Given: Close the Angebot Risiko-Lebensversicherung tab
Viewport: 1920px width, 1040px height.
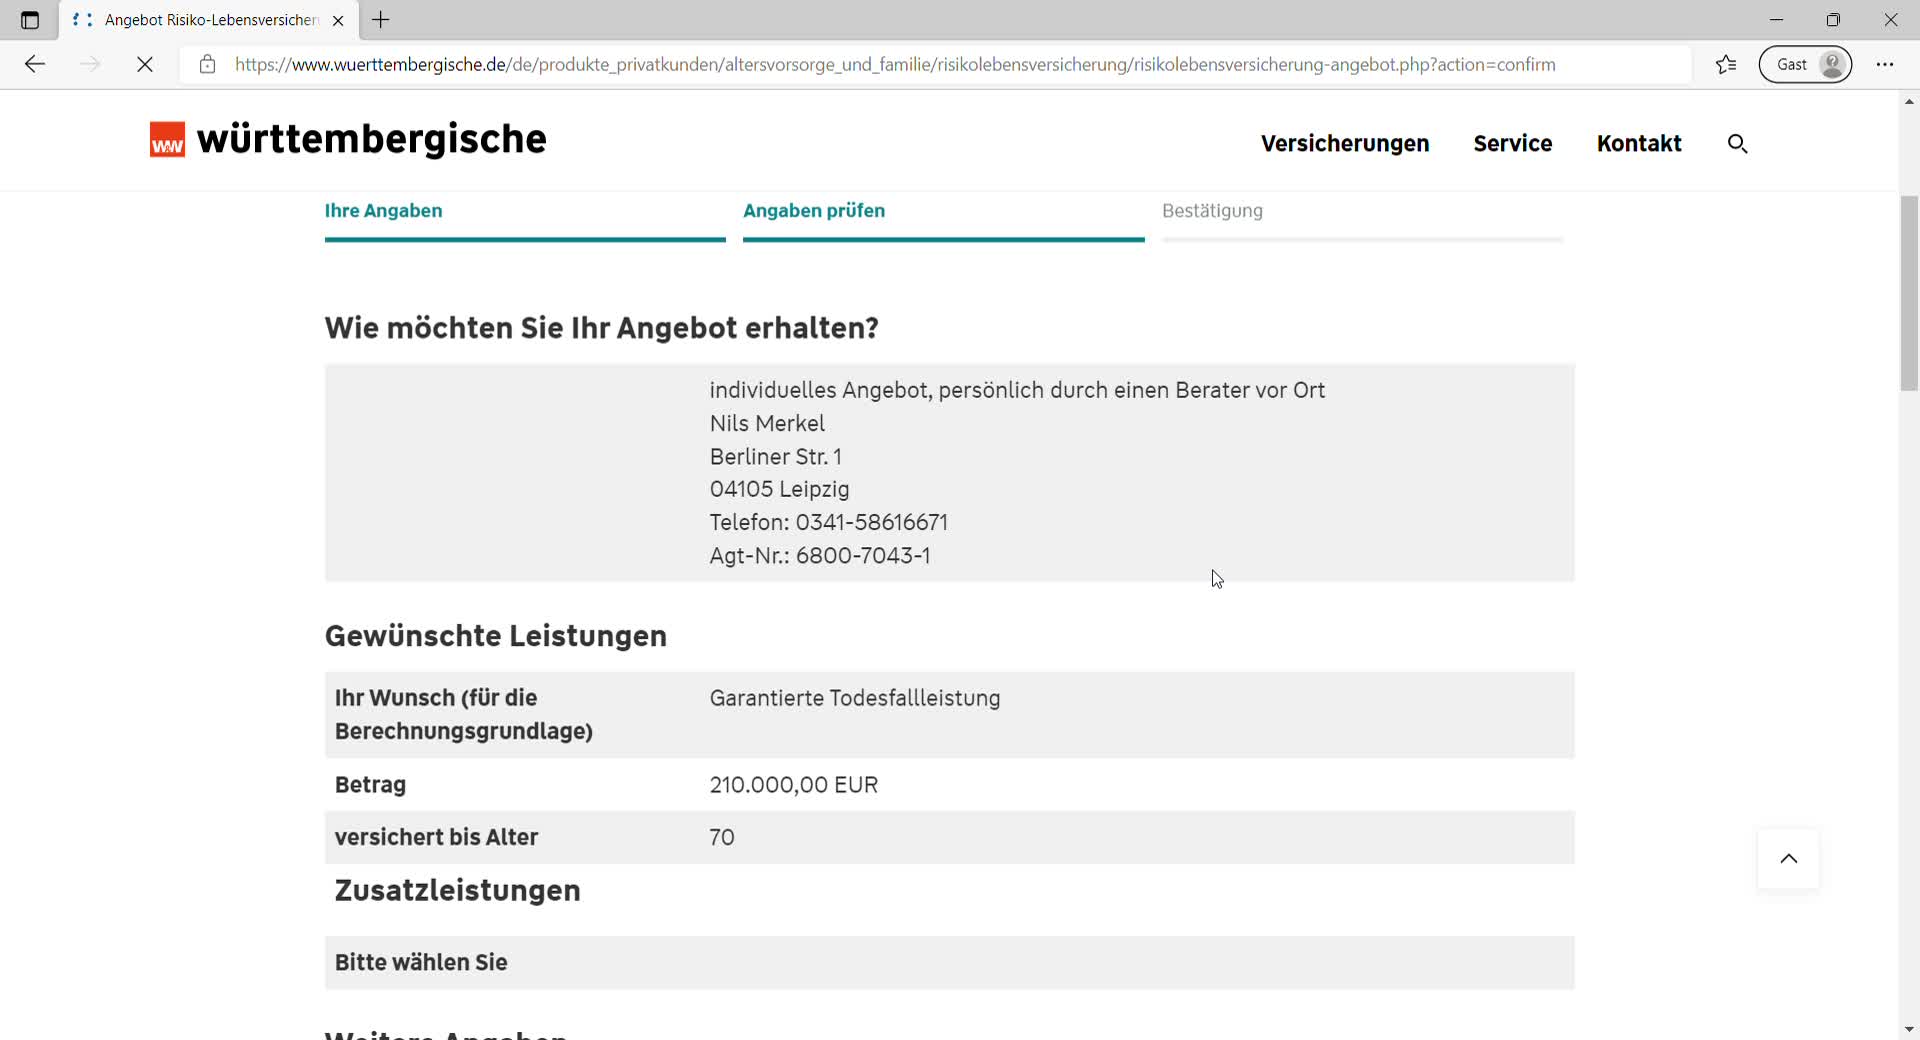Looking at the screenshot, I should (338, 20).
